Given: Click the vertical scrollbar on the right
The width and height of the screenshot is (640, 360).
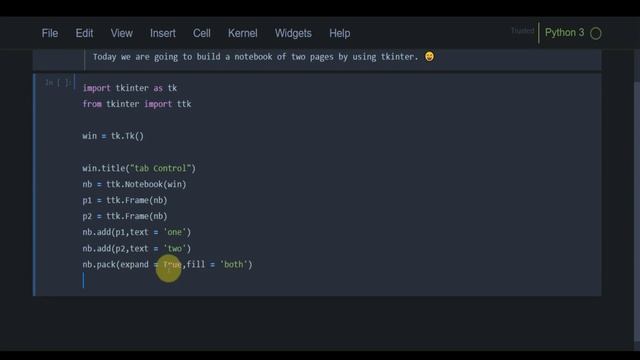Looking at the screenshot, I should (637, 212).
